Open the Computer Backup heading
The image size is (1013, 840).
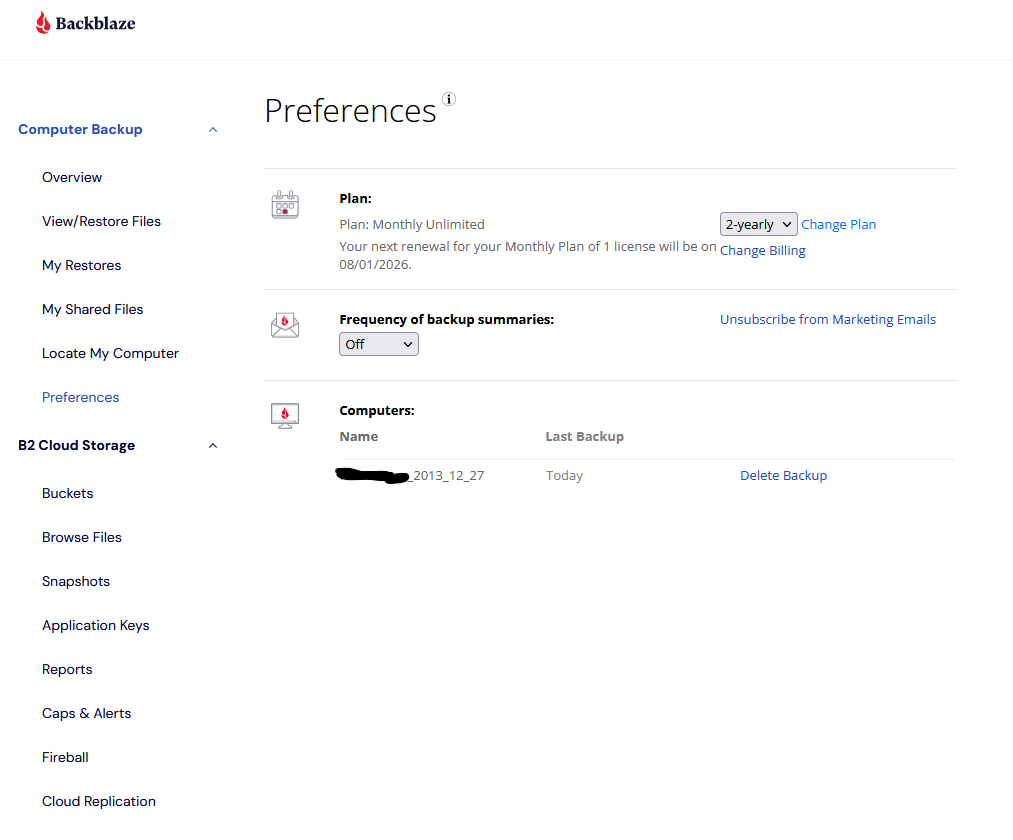click(x=80, y=129)
